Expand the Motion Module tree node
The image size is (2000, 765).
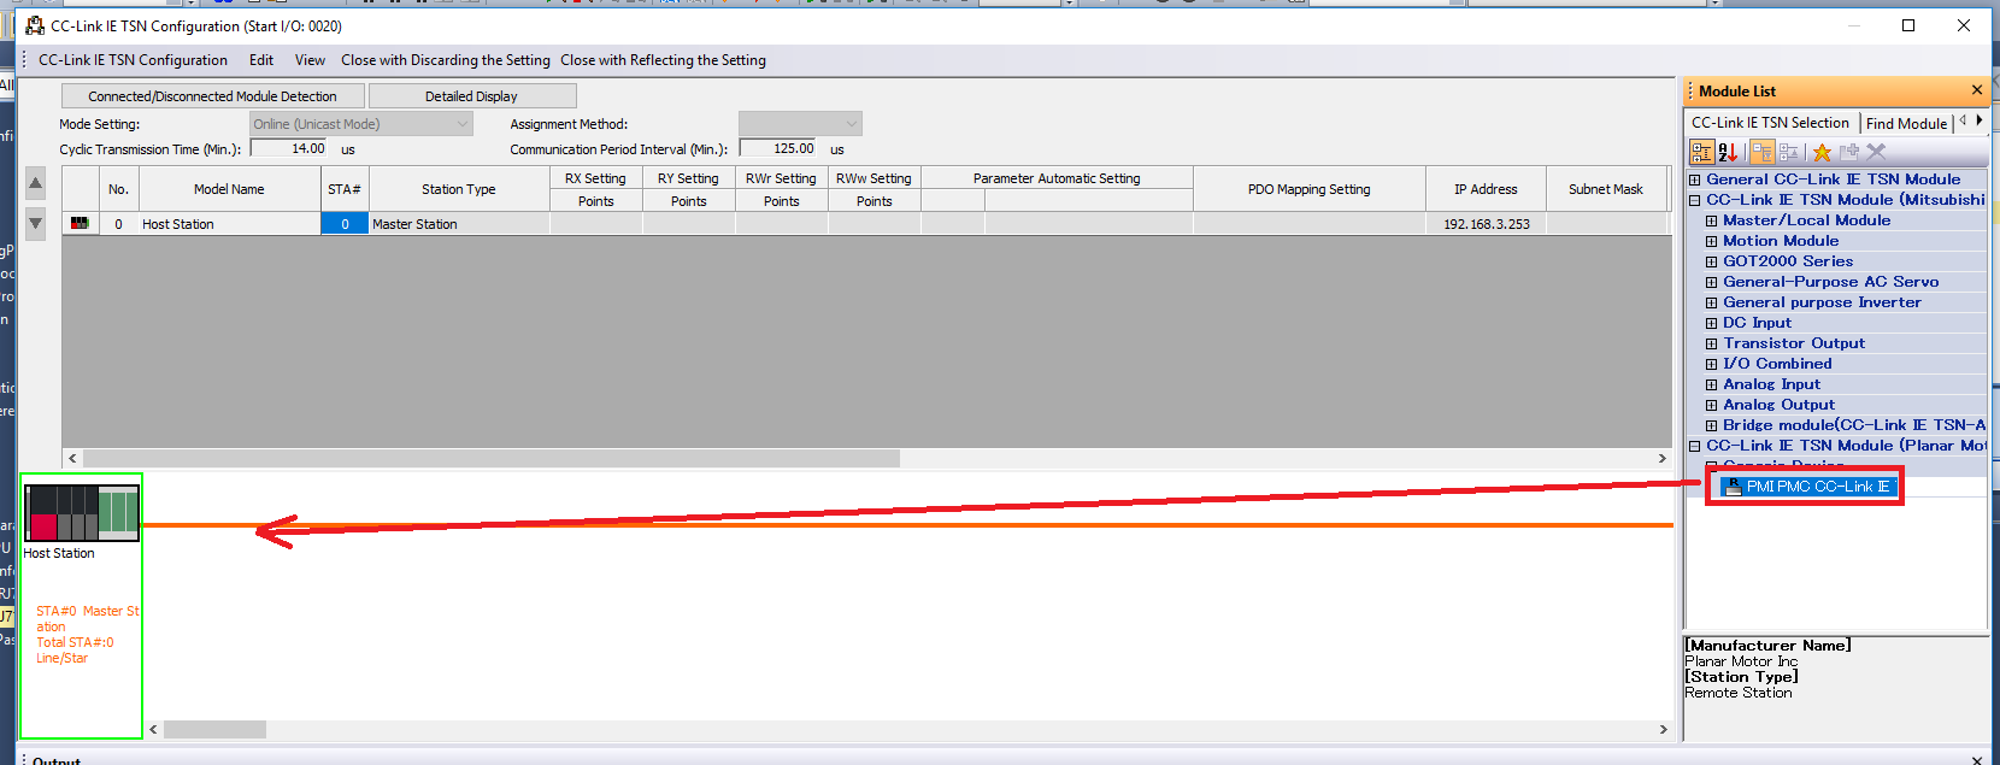[1711, 241]
